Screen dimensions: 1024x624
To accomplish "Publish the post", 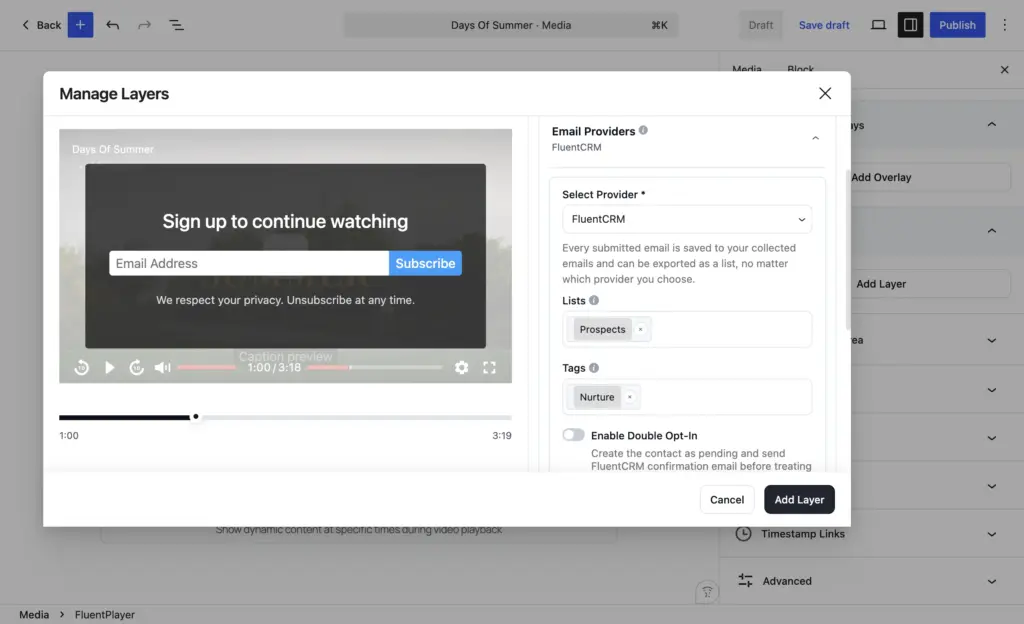I will pos(957,25).
